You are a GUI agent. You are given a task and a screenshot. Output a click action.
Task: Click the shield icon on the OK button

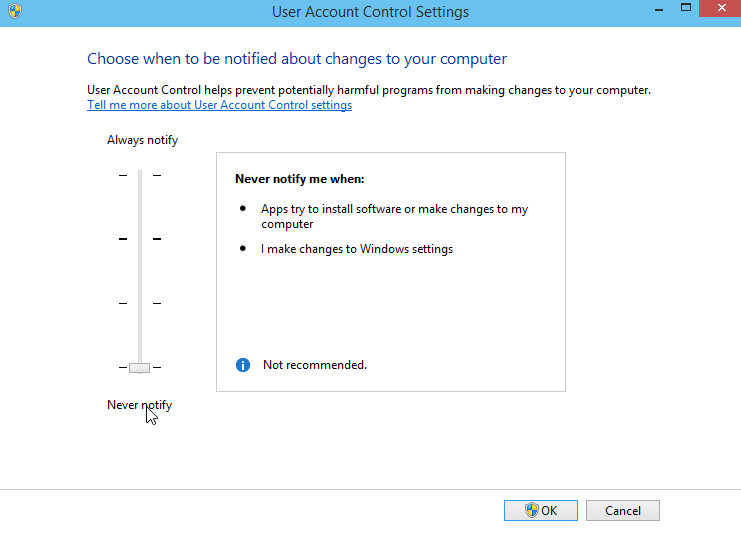pyautogui.click(x=532, y=510)
